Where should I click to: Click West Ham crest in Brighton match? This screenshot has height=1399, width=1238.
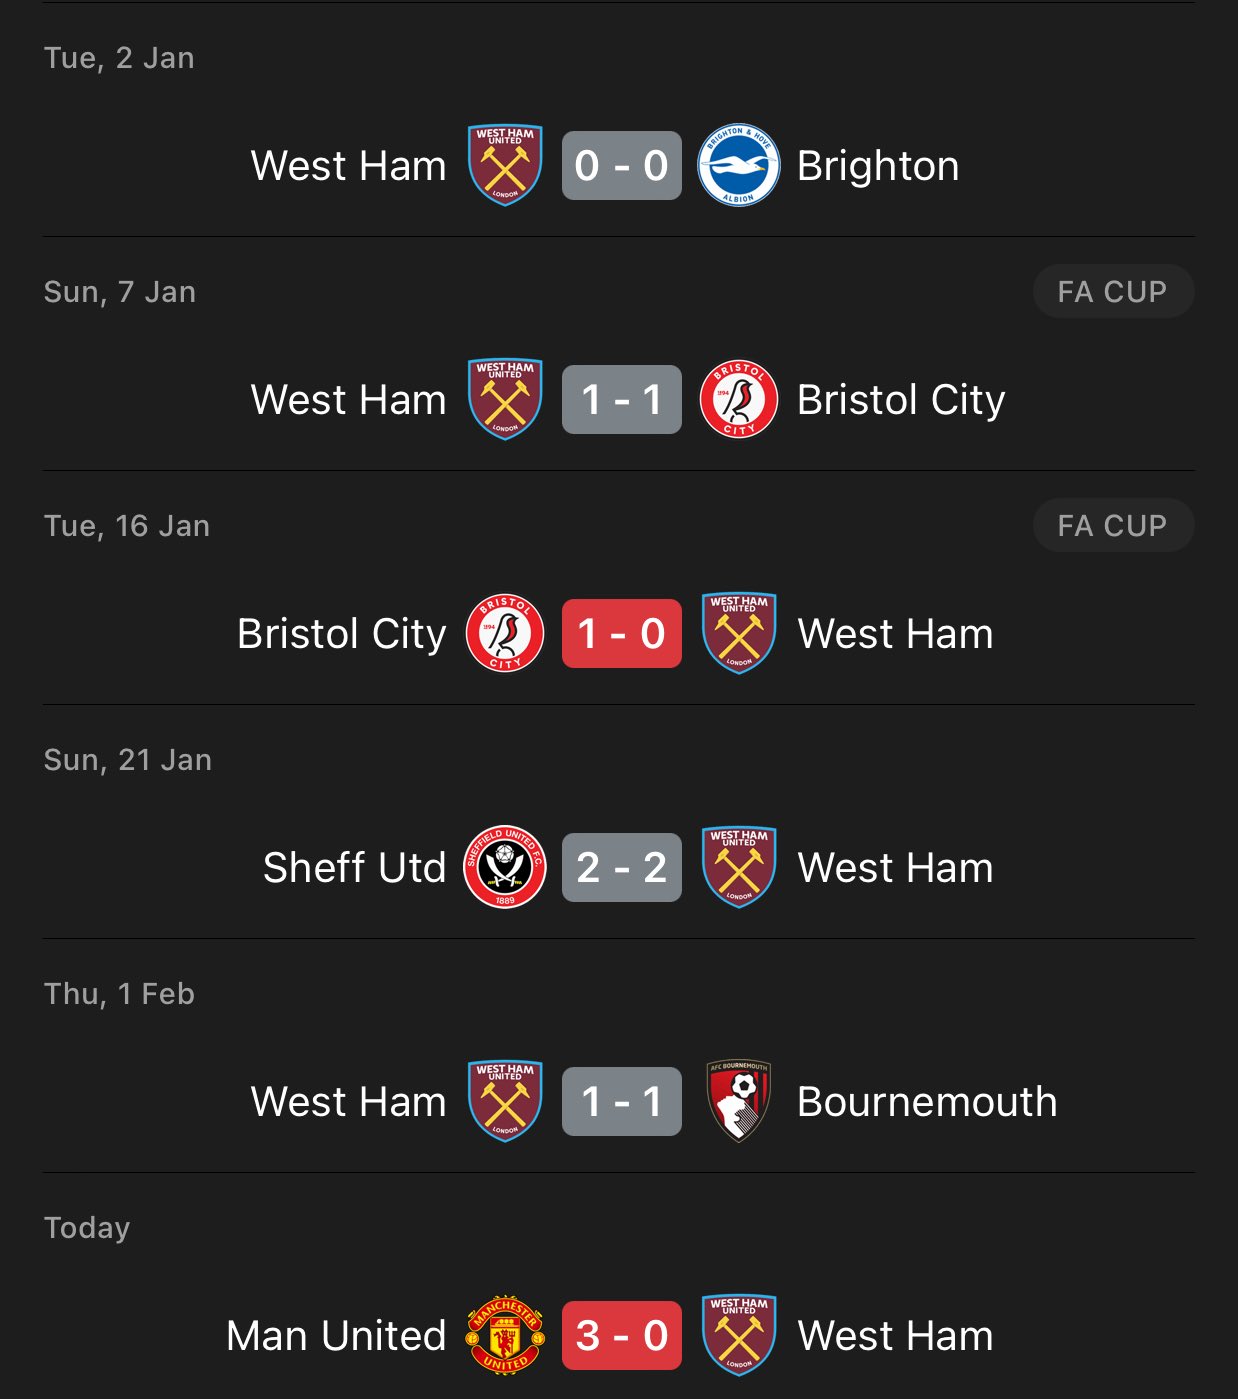505,166
